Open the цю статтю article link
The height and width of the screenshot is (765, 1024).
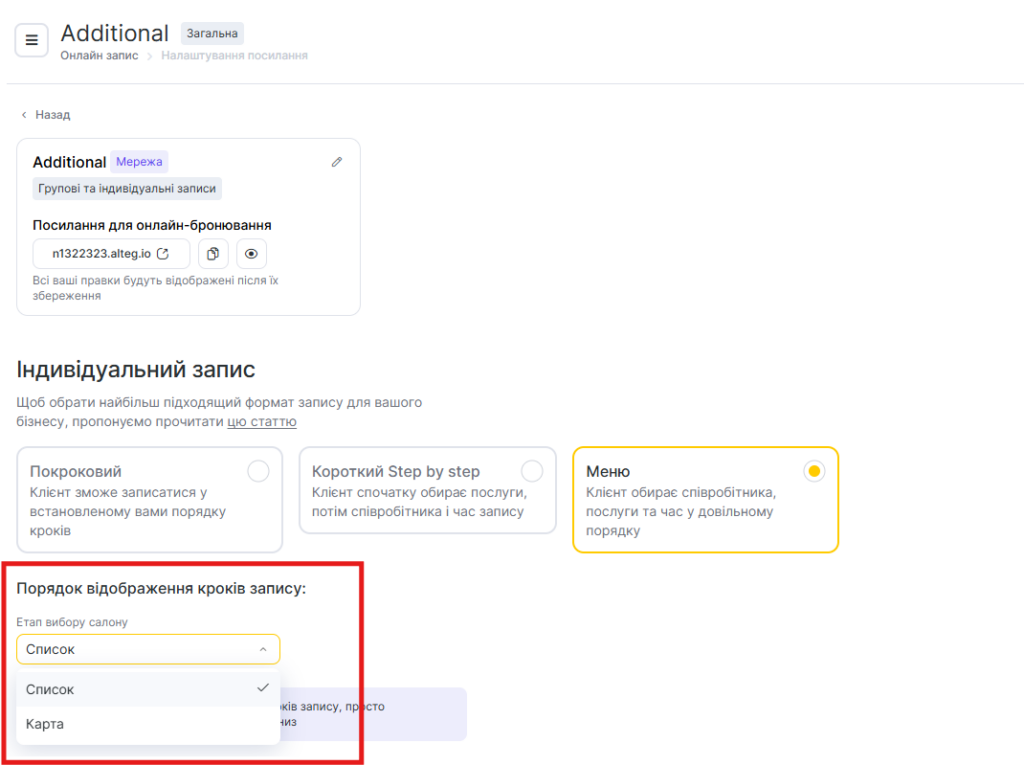point(262,422)
